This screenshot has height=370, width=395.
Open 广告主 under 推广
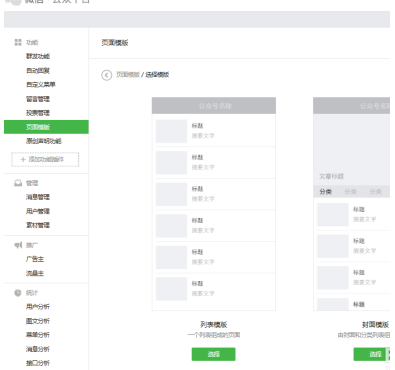click(35, 259)
